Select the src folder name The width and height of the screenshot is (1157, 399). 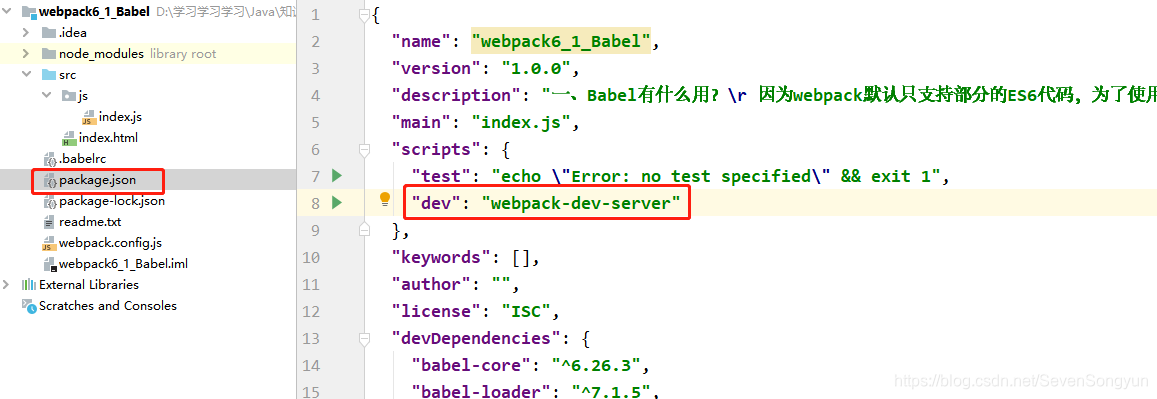pos(67,74)
